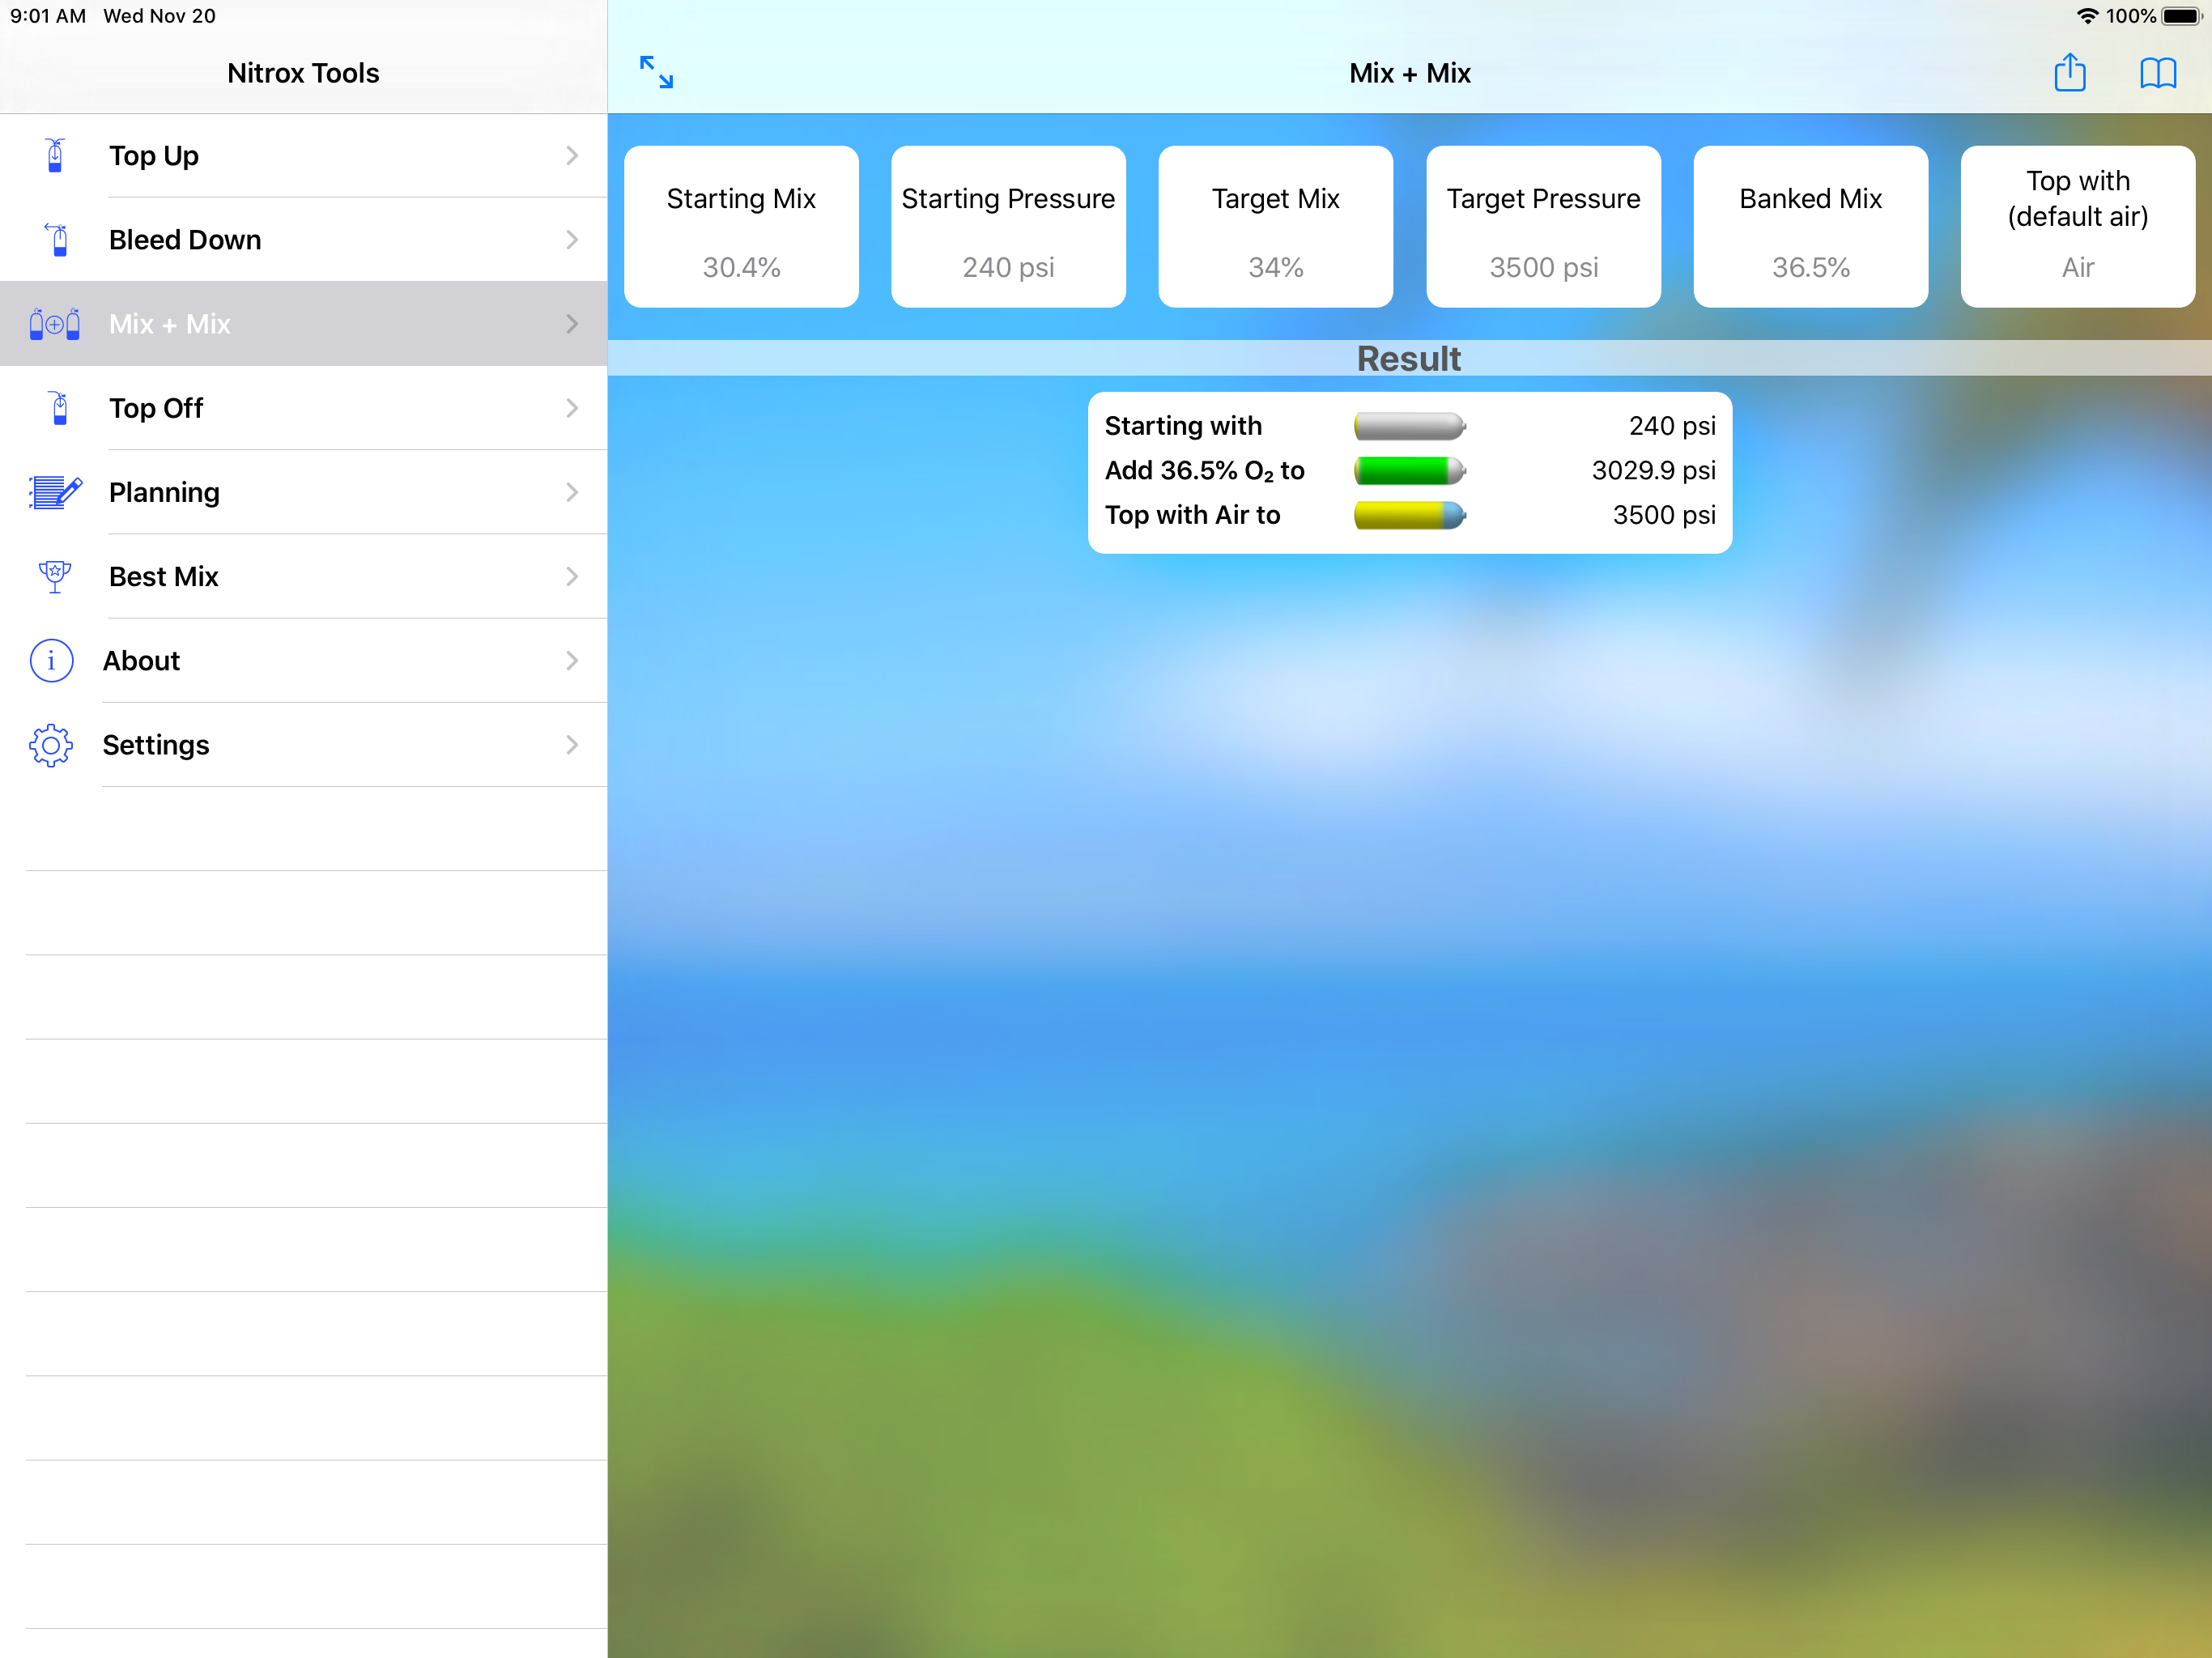This screenshot has height=1658, width=2212.
Task: Expand the Mix + Mix row chevron
Action: tap(572, 324)
